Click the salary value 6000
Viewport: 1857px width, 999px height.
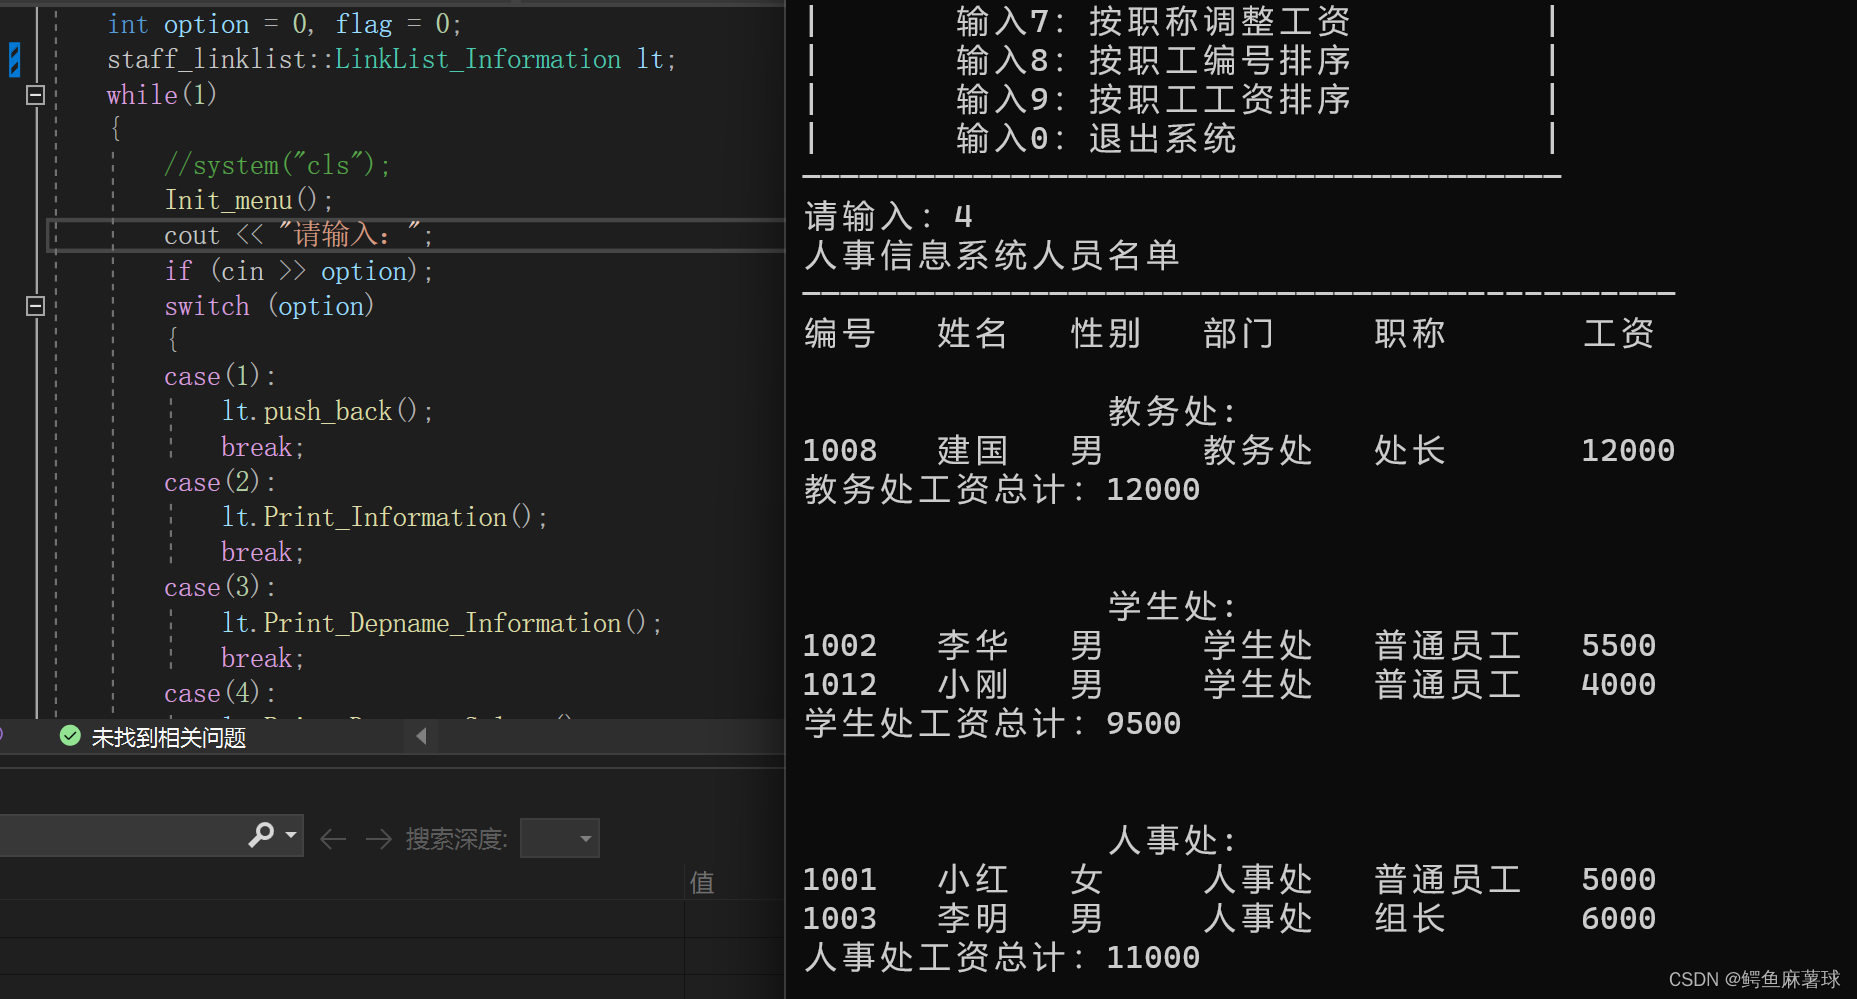(1618, 918)
